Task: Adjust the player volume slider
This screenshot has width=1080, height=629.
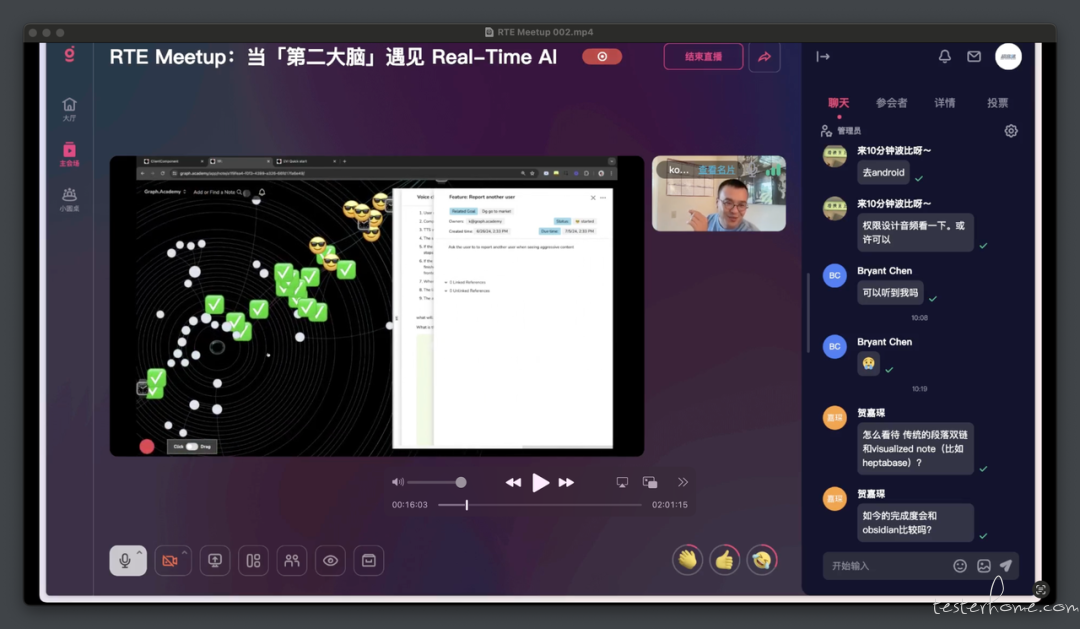Action: [437, 482]
